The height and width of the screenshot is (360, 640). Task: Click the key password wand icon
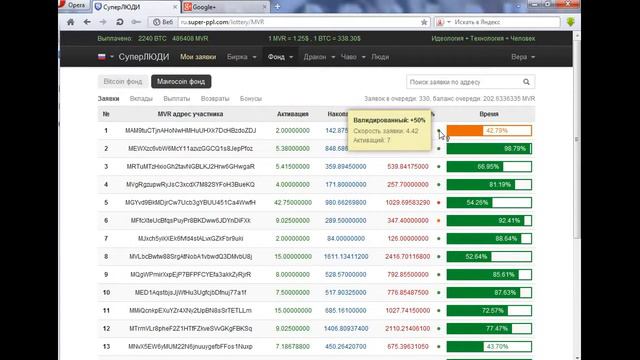(136, 22)
